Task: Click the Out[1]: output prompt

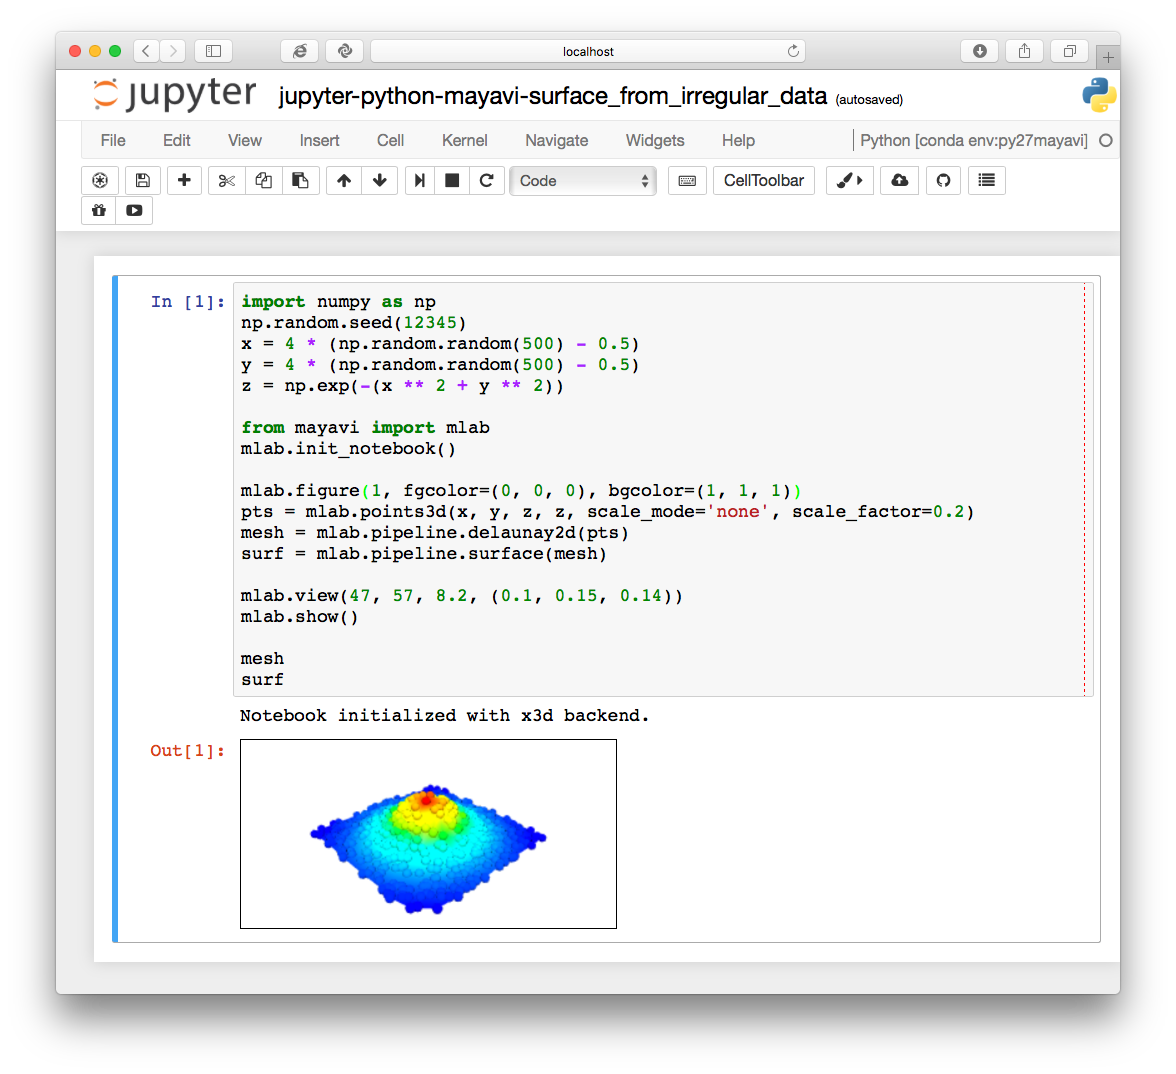Action: [188, 751]
